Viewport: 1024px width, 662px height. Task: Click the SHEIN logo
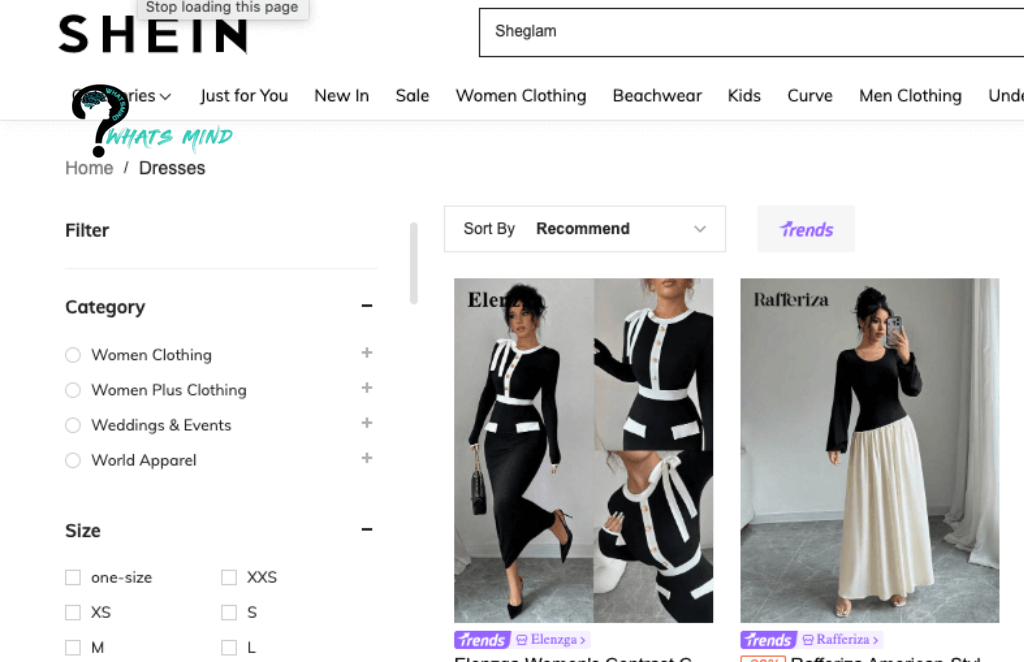[153, 33]
